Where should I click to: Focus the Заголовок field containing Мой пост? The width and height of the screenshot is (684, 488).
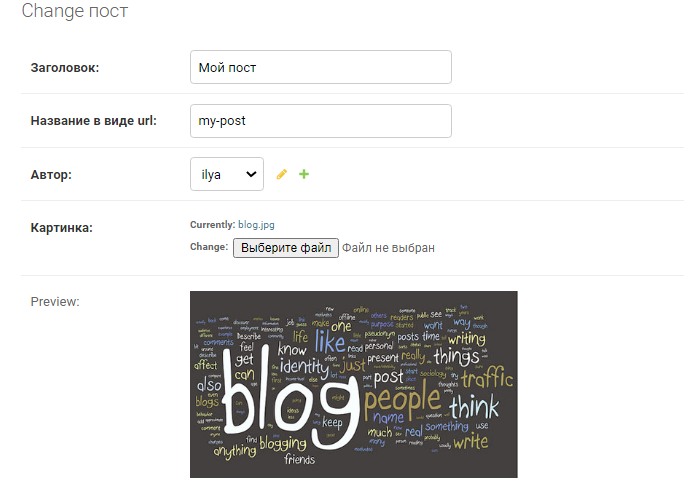coord(321,67)
